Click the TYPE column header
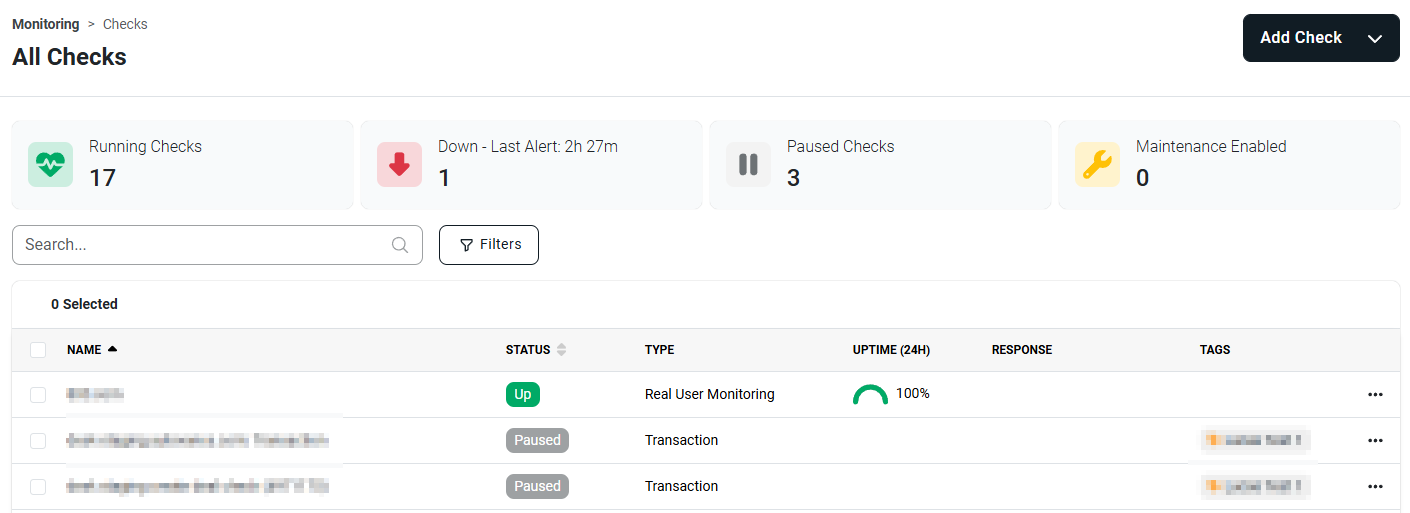The height and width of the screenshot is (513, 1410). 660,350
